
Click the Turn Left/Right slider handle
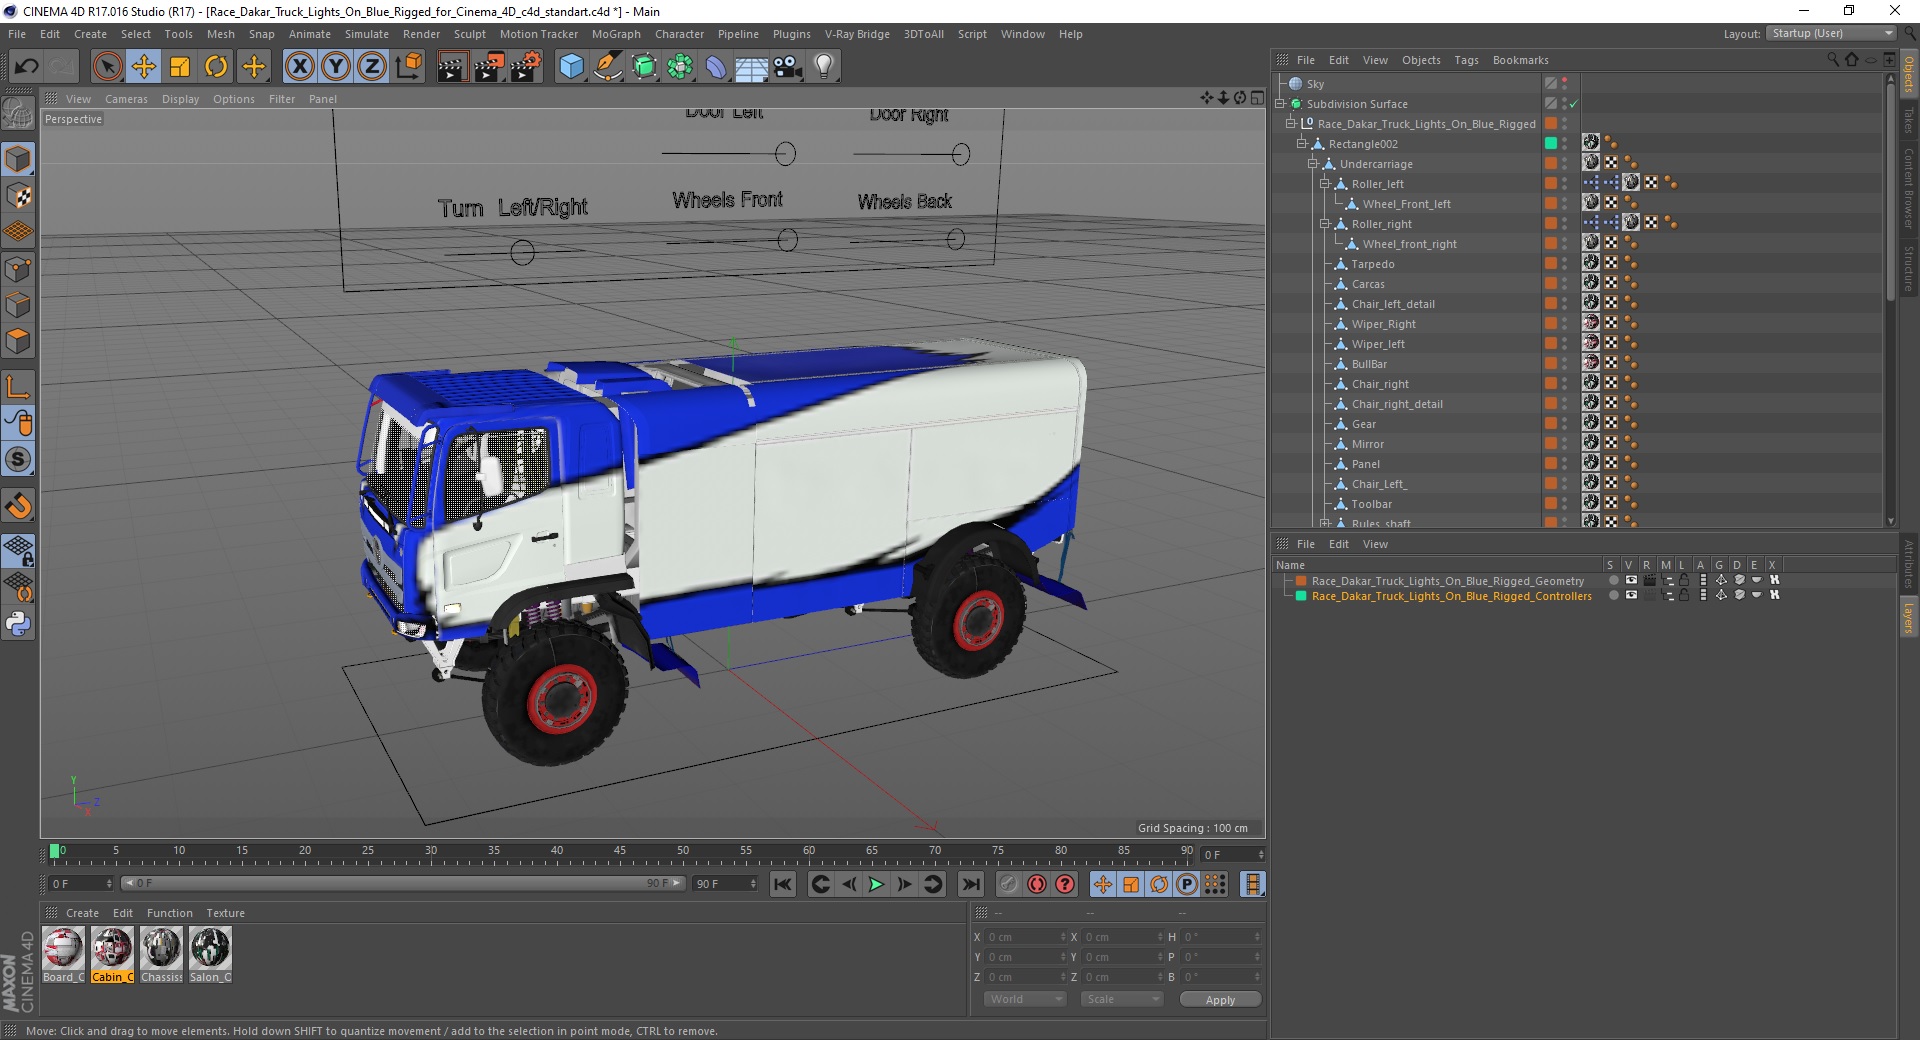pos(522,253)
